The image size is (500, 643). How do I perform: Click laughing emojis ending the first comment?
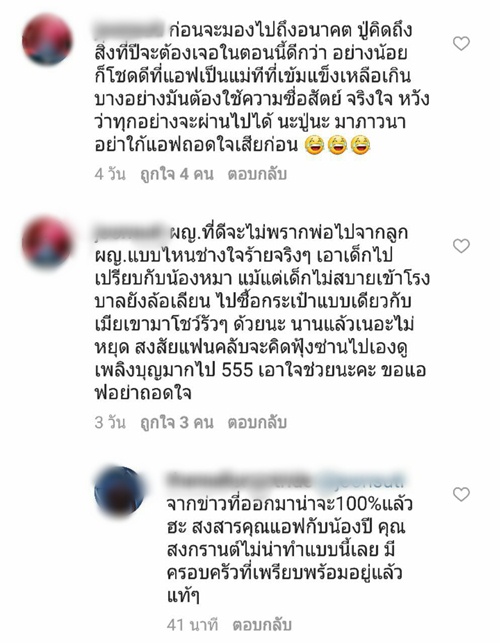(338, 145)
